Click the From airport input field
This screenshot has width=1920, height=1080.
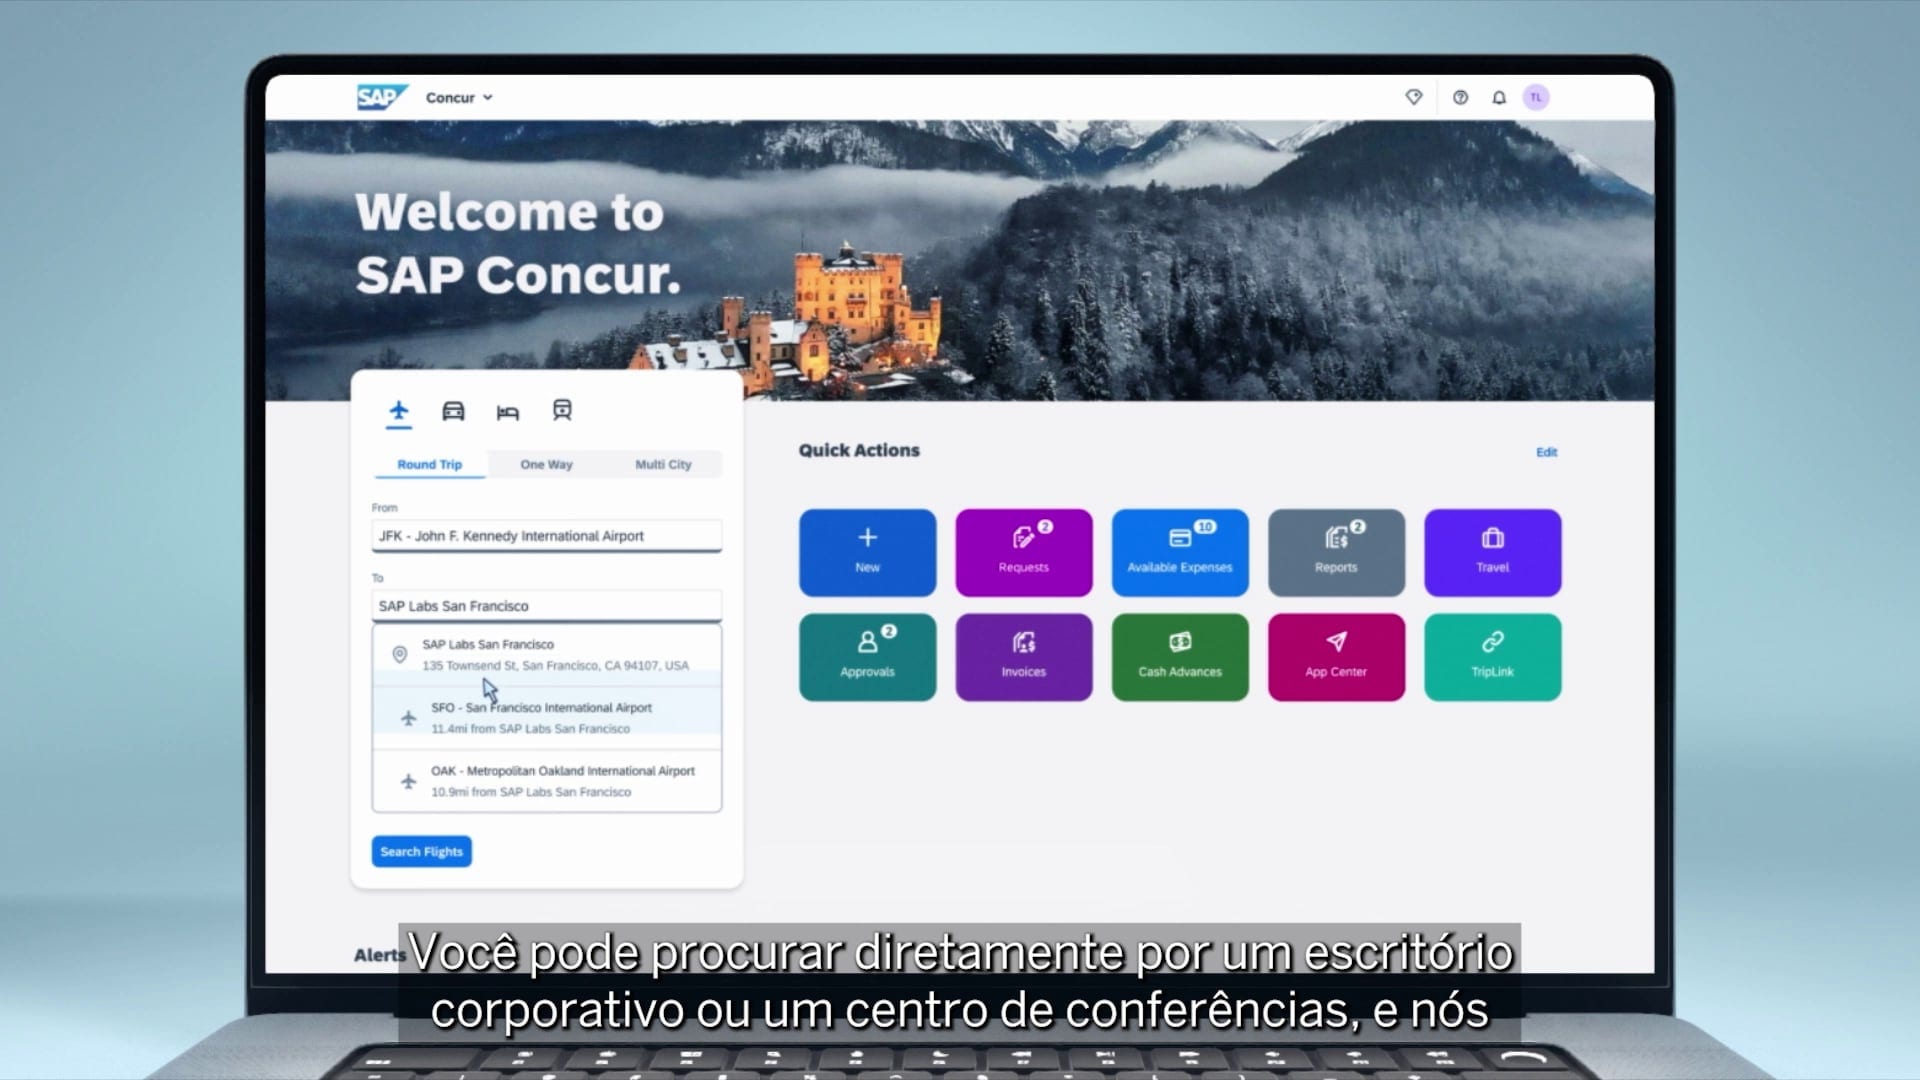click(546, 536)
